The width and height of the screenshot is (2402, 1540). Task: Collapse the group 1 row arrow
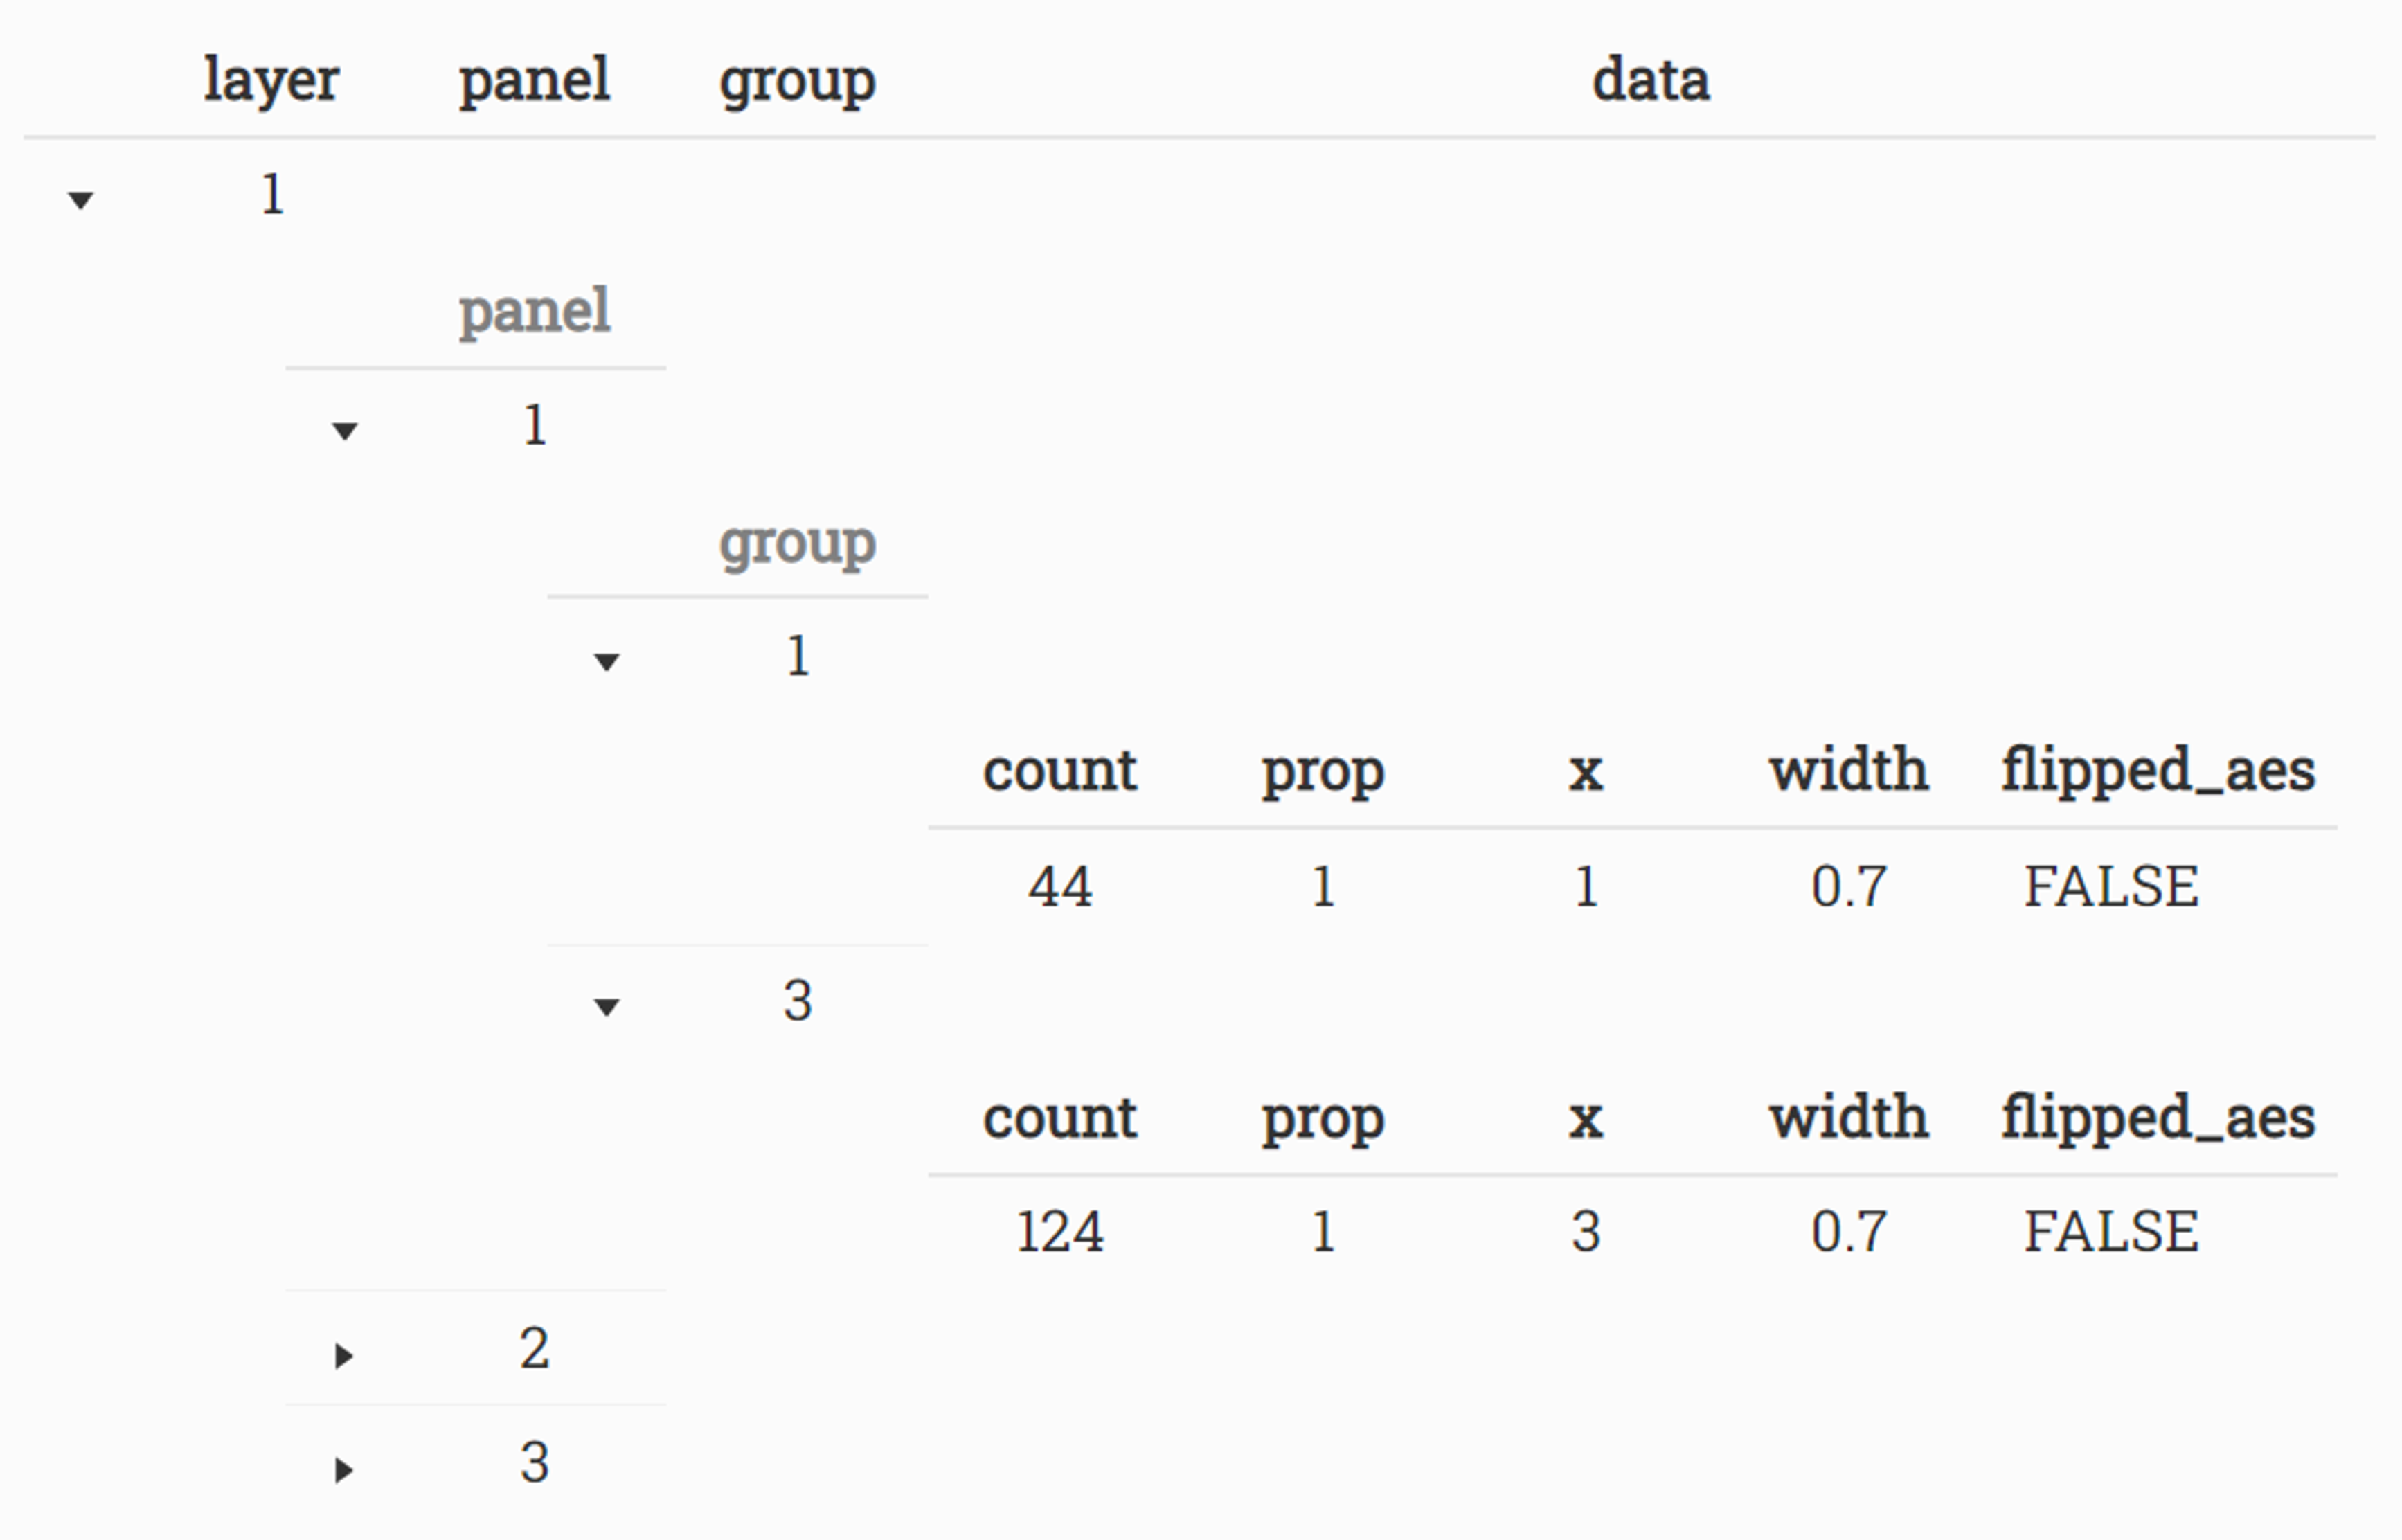click(x=607, y=661)
